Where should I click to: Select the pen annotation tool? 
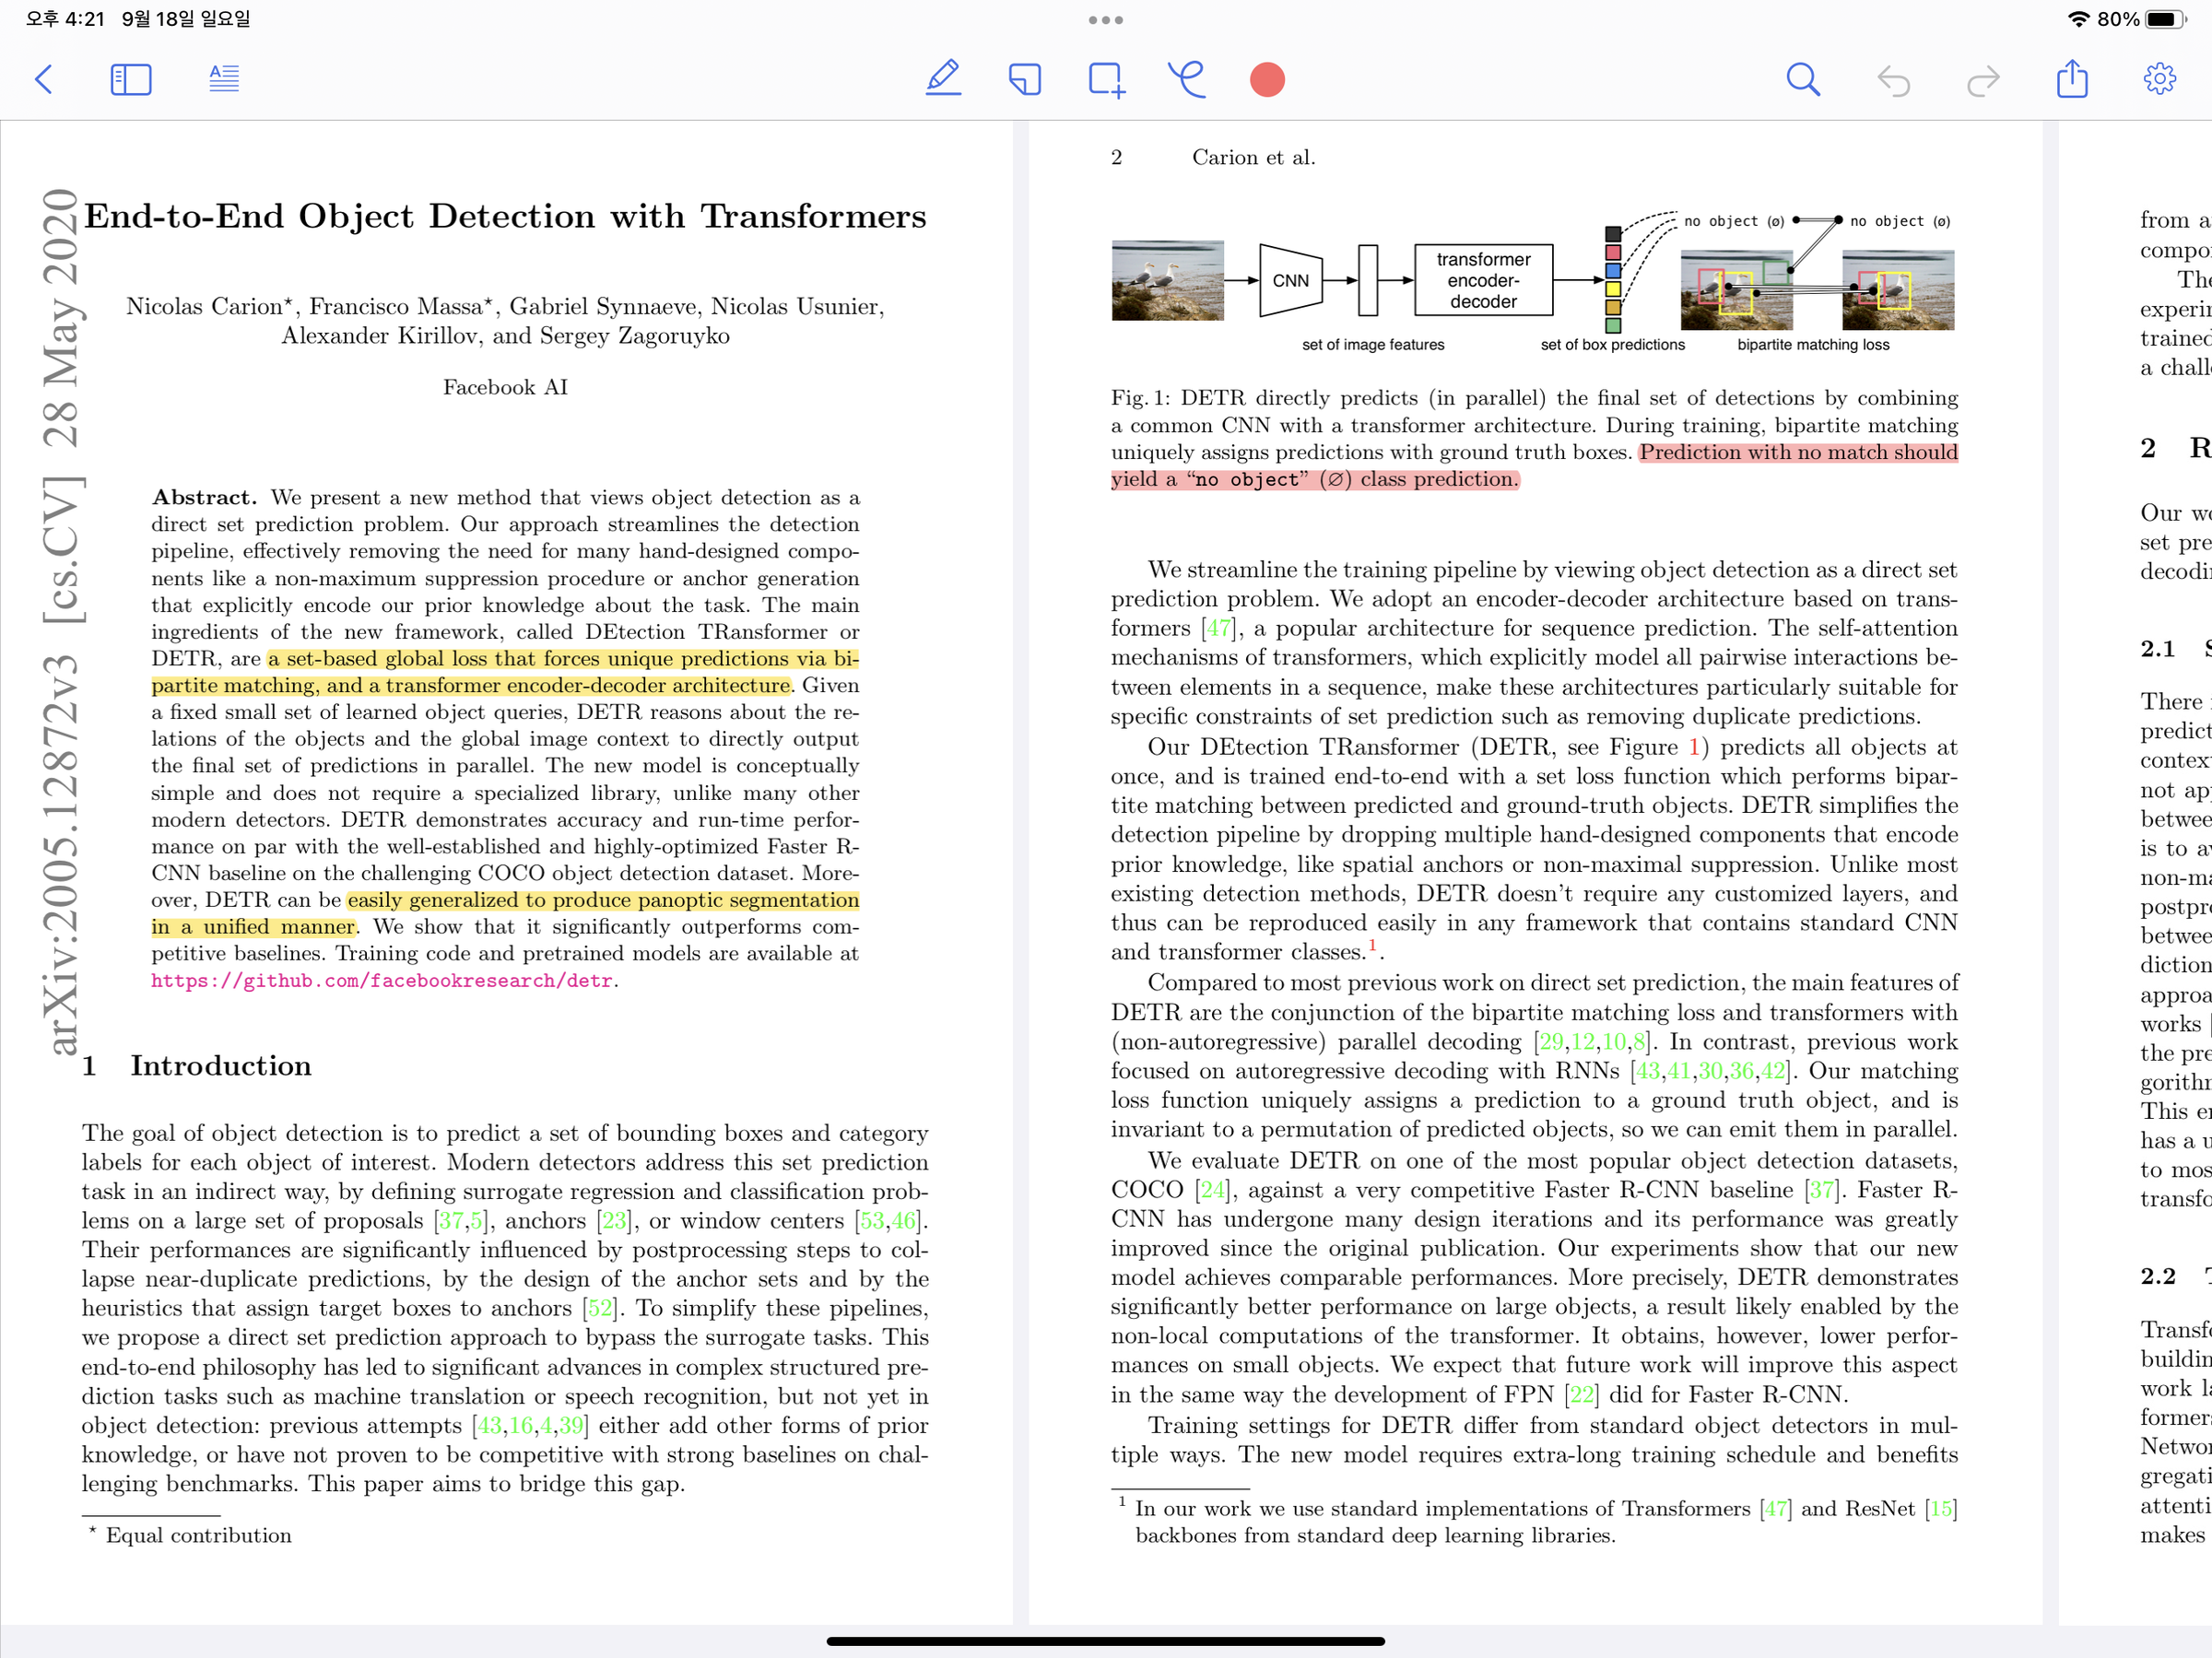click(x=943, y=79)
